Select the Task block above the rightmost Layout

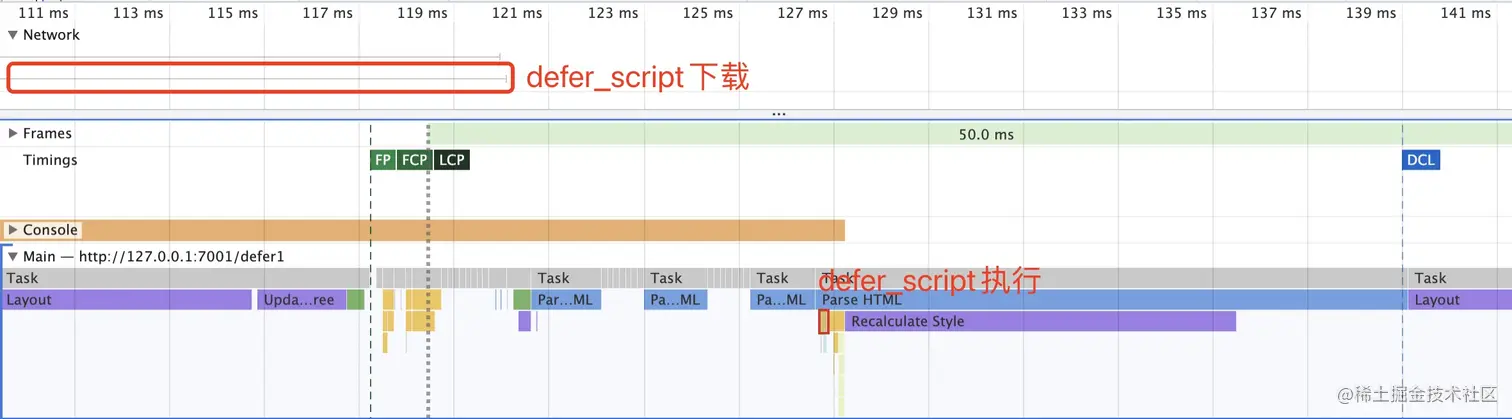pyautogui.click(x=1460, y=278)
